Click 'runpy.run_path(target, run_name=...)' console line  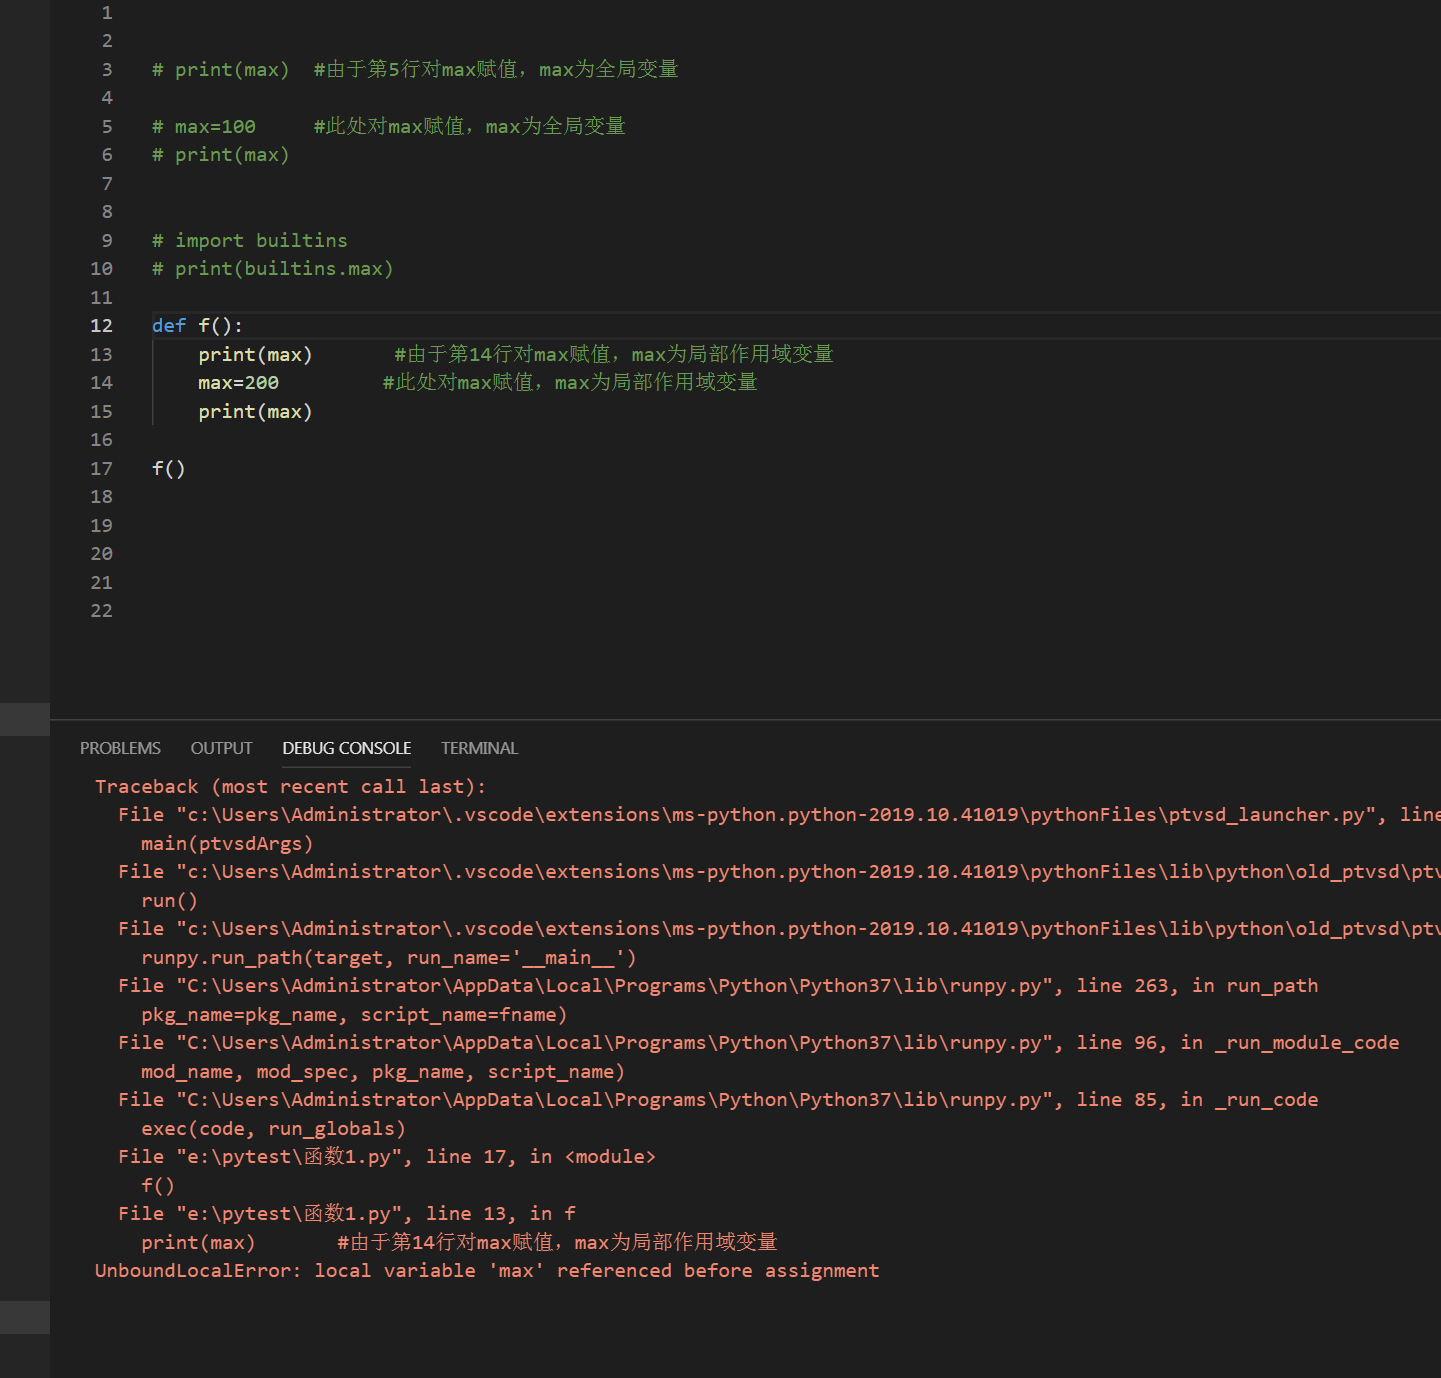pos(389,958)
